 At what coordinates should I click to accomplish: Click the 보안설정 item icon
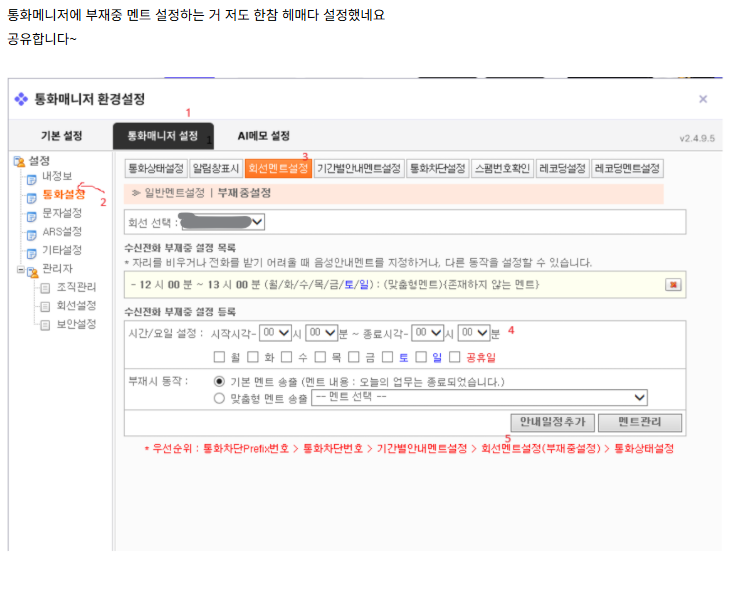click(45, 325)
